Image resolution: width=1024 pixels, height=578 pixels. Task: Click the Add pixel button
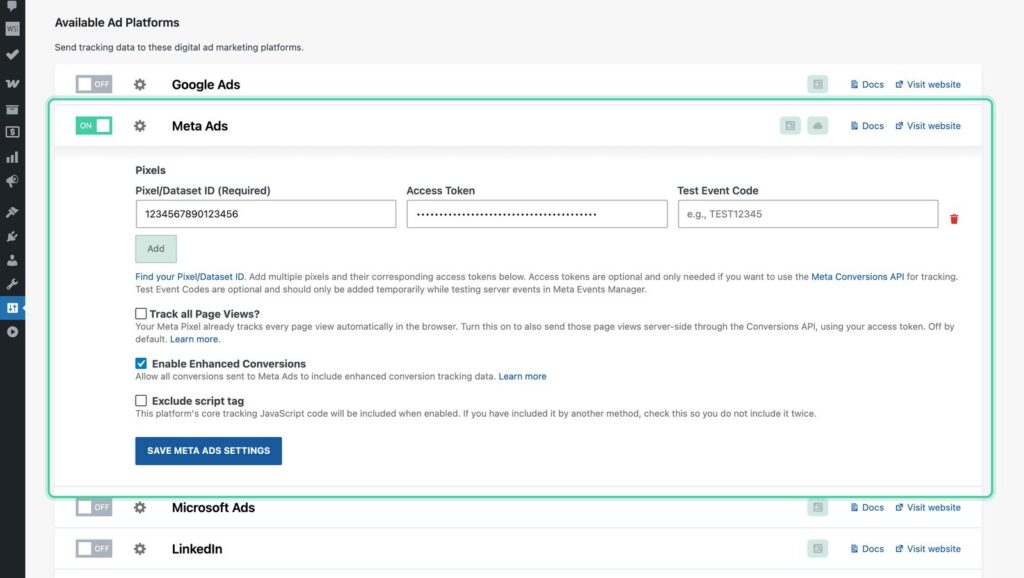click(x=155, y=249)
